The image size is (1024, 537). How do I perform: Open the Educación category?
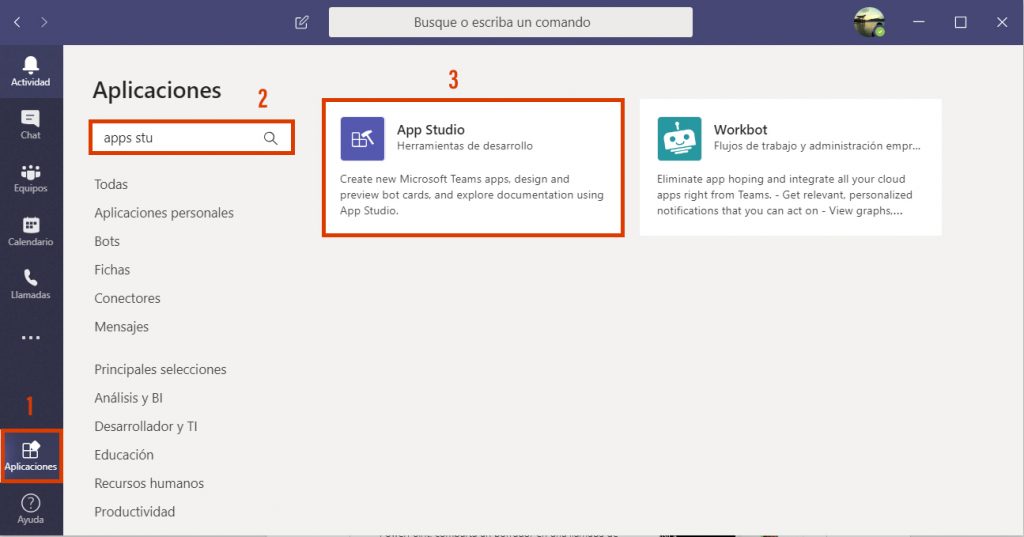124,455
